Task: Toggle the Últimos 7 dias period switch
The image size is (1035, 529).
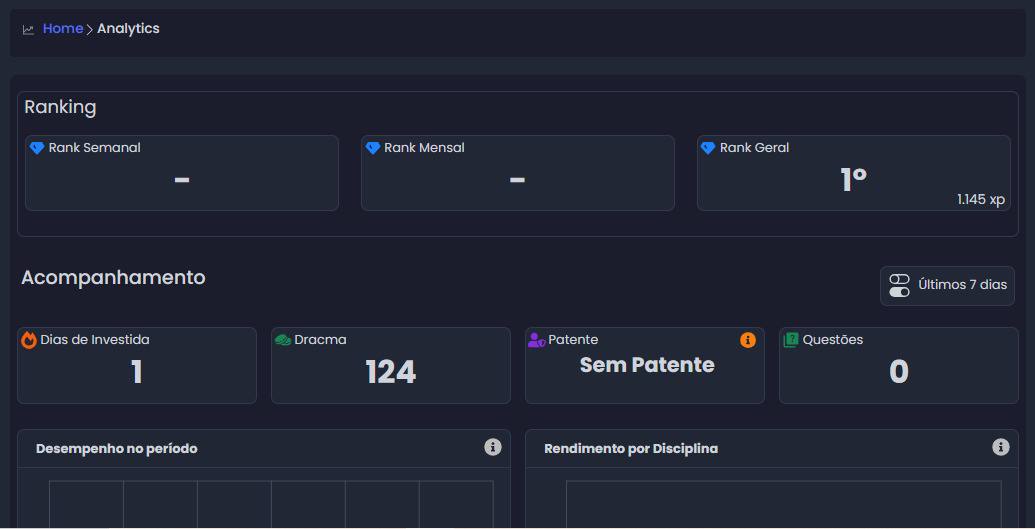Action: coord(899,285)
